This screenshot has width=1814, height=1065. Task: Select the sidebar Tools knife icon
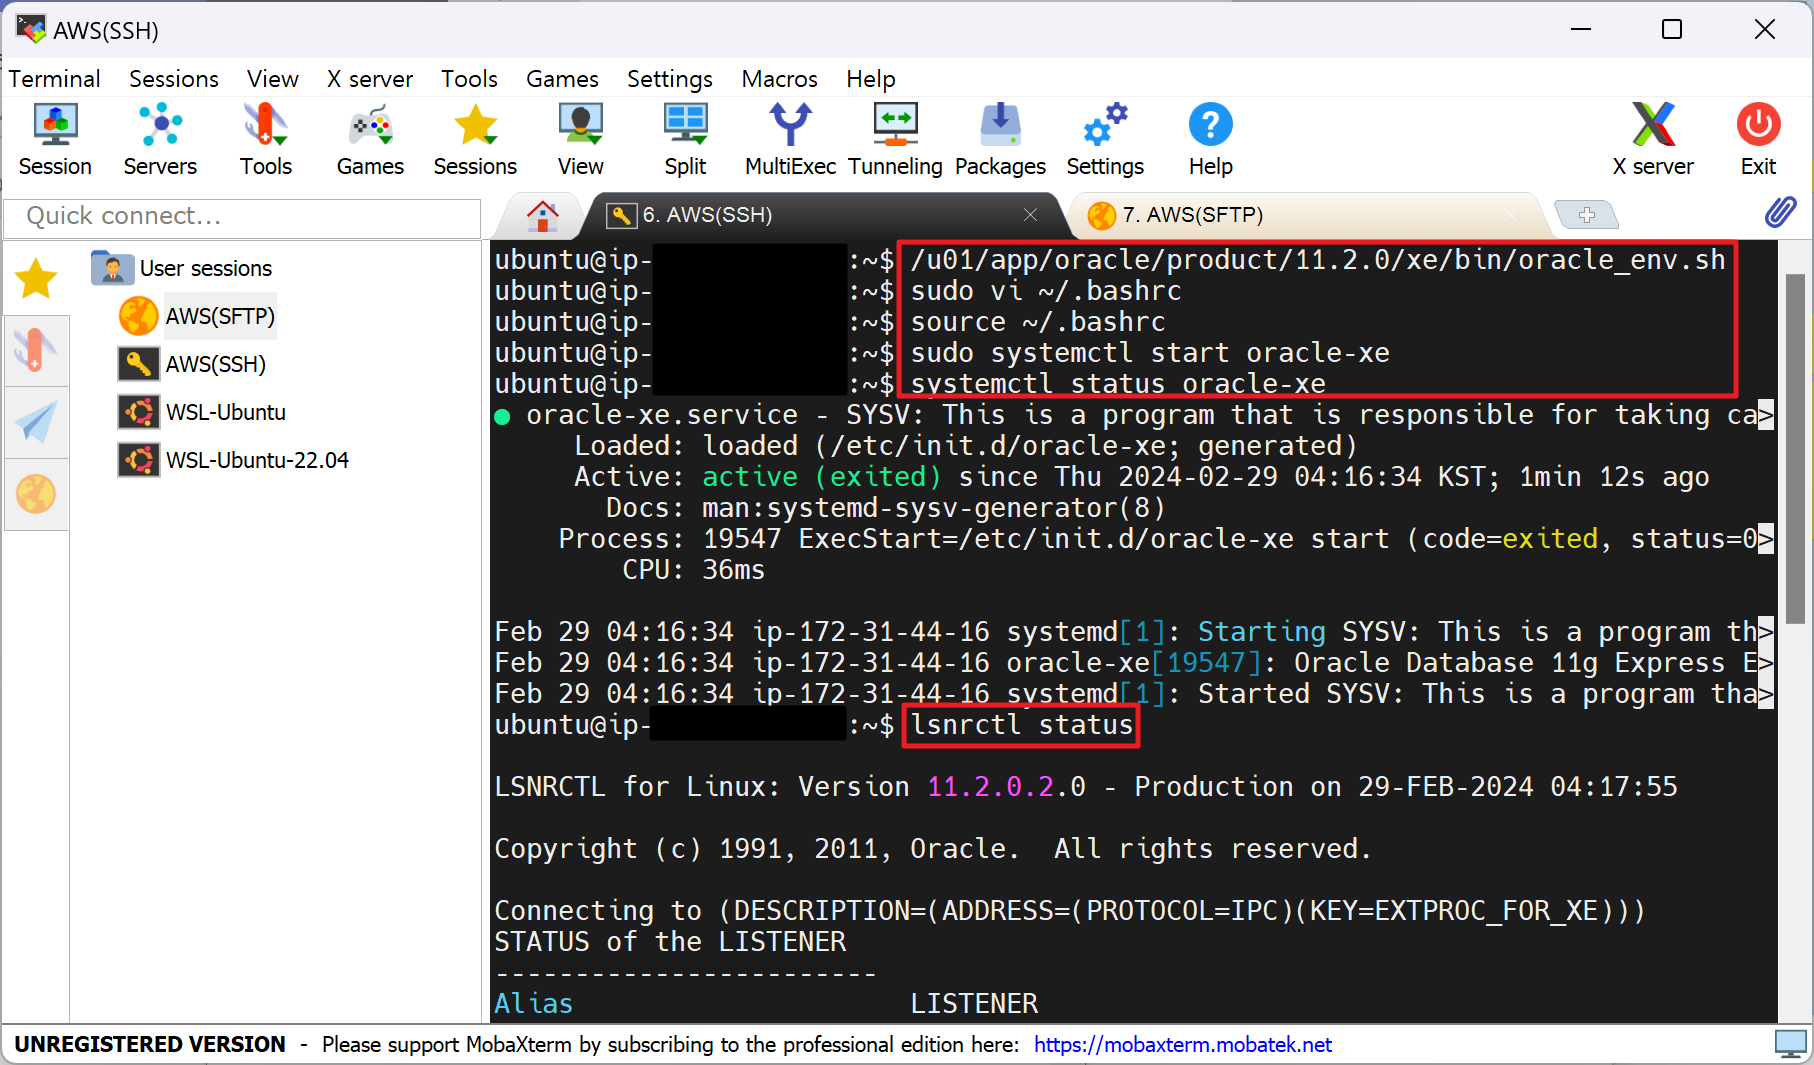pos(36,351)
